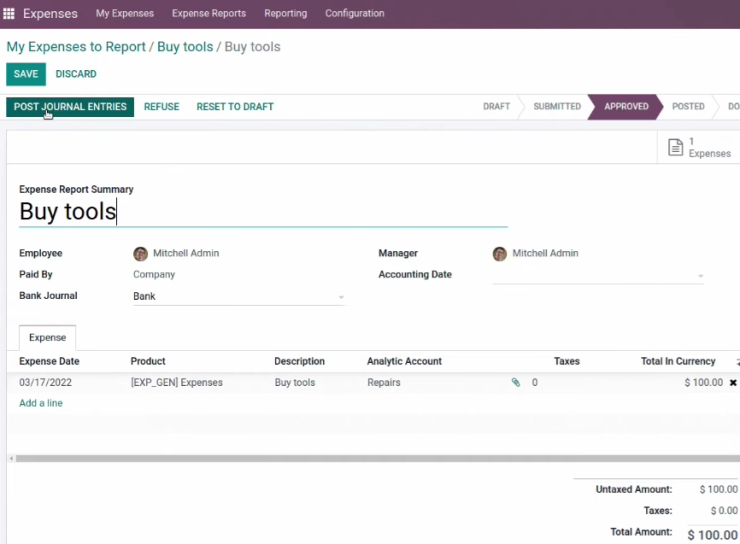
Task: Click the Approved status stage
Action: point(626,107)
